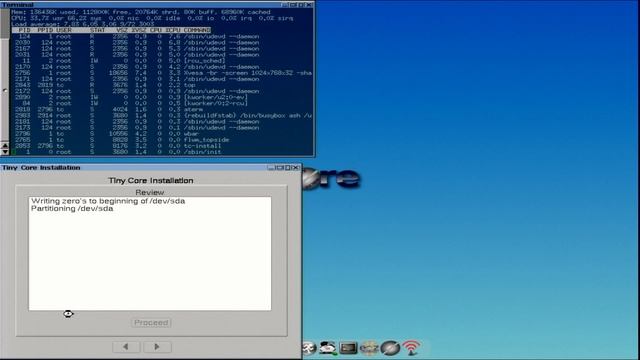The height and width of the screenshot is (360, 640).
Task: Click the Xvesa -br -screen process row
Action: click(163, 73)
